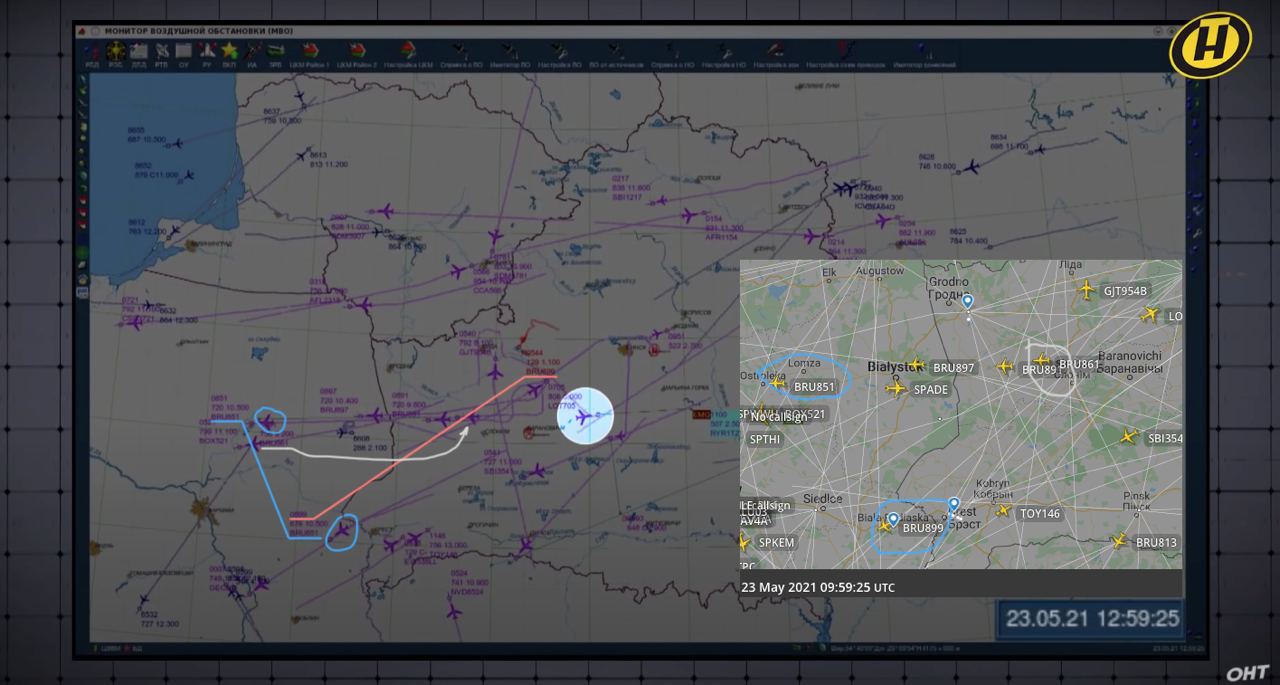Click the 23 May 2021 09:59:25 UTC timestamp

click(x=818, y=586)
